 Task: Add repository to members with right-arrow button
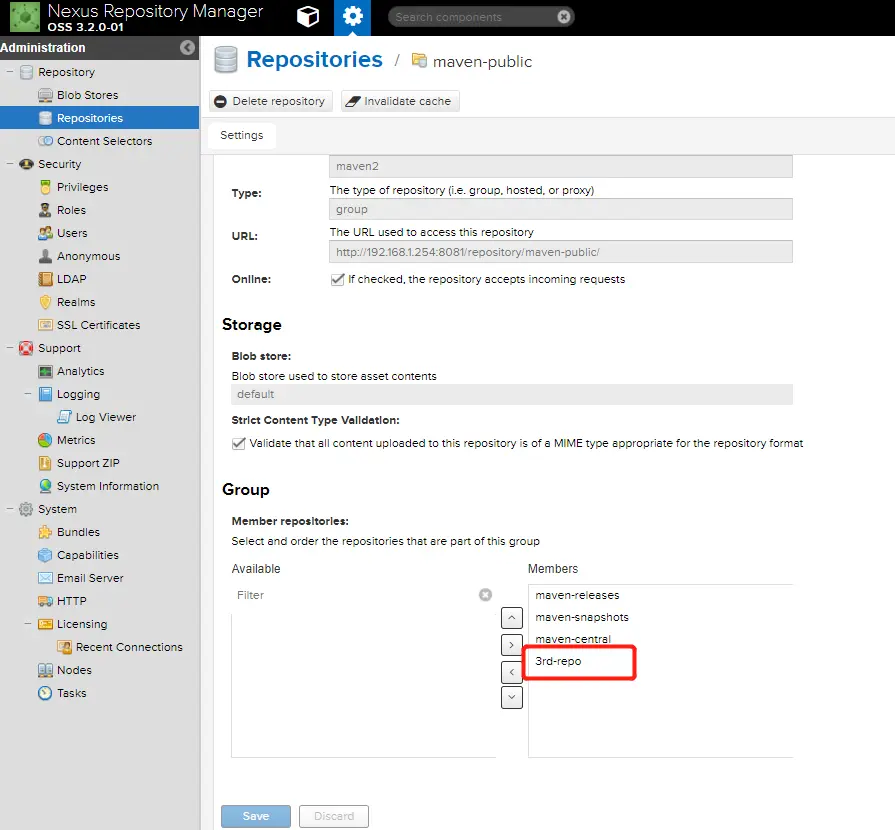pos(511,644)
